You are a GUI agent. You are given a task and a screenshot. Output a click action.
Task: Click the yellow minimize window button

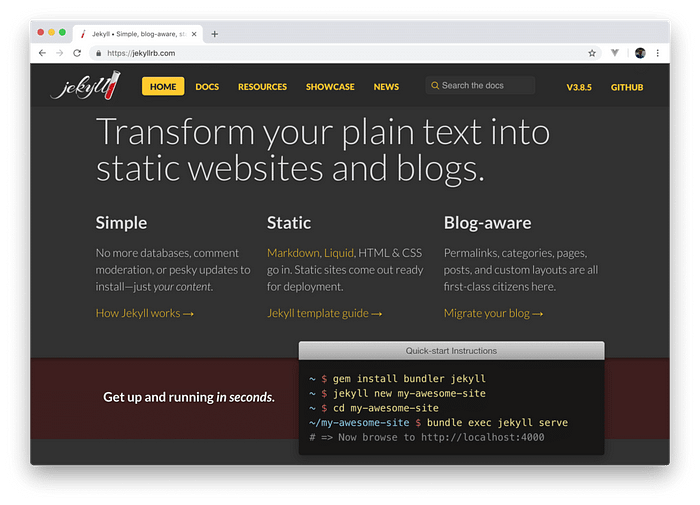click(x=51, y=32)
